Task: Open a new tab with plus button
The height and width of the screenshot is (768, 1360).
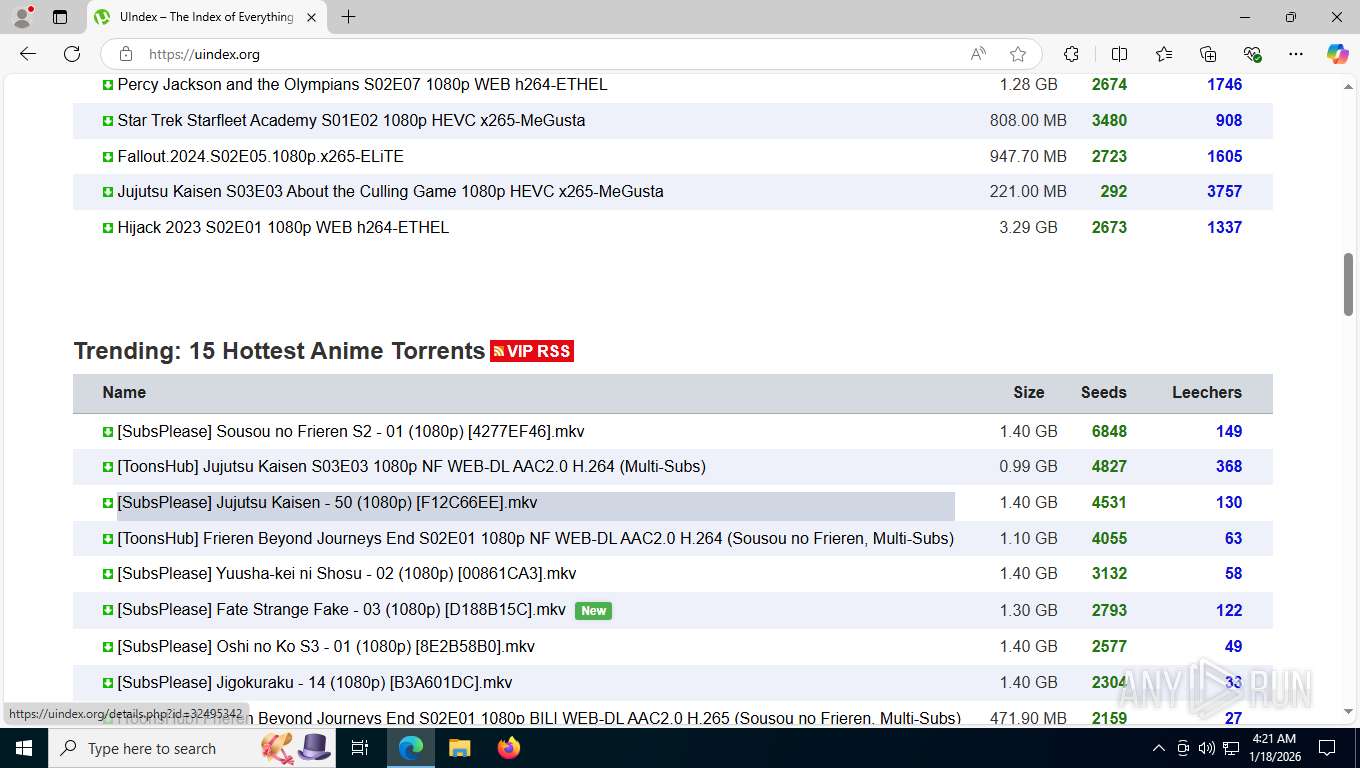Action: pyautogui.click(x=348, y=17)
